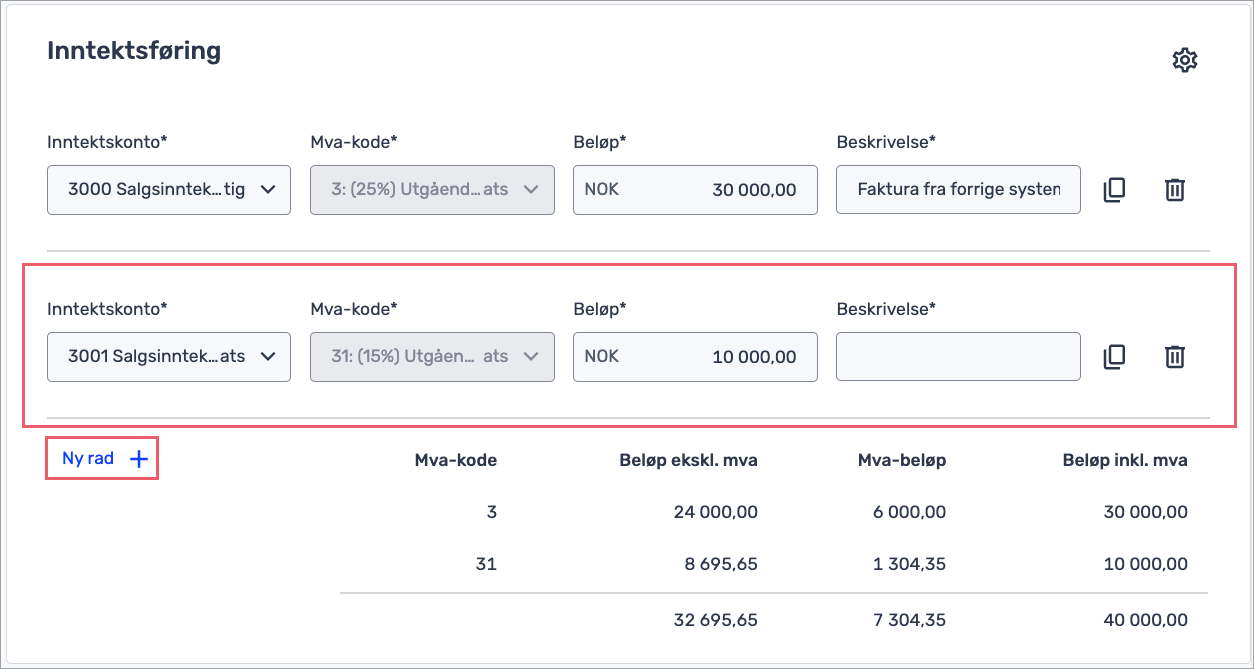Image resolution: width=1254 pixels, height=669 pixels.
Task: Duplicate the 3001 income row
Action: tap(1114, 356)
